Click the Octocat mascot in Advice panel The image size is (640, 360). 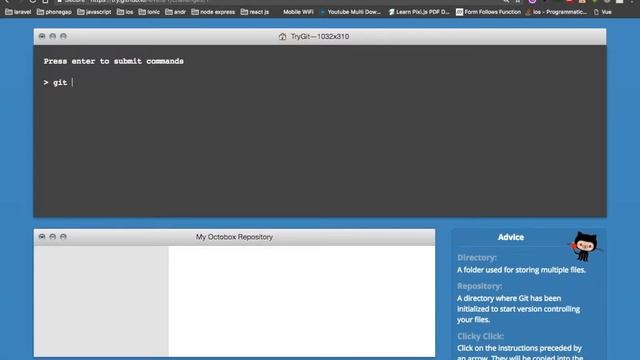pyautogui.click(x=585, y=246)
